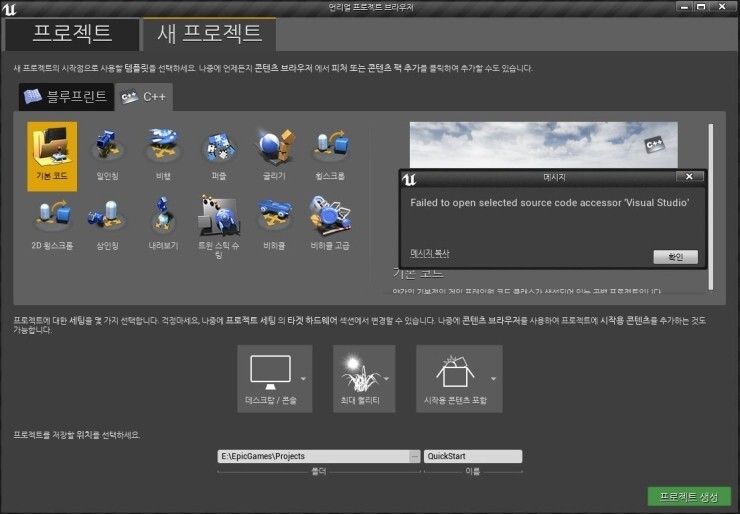Click the Unreal logo in the 메시지 dialog
Viewport: 740px width, 514px height.
[x=409, y=179]
